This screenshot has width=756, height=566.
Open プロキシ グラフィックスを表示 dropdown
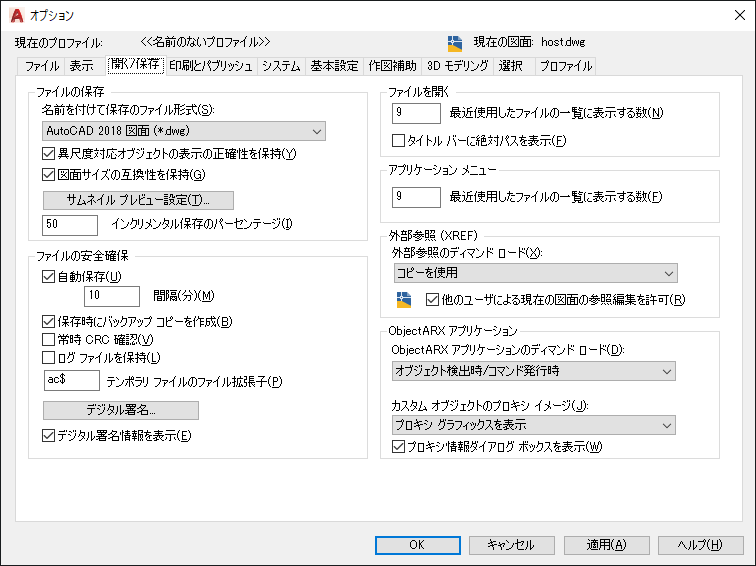click(x=533, y=425)
